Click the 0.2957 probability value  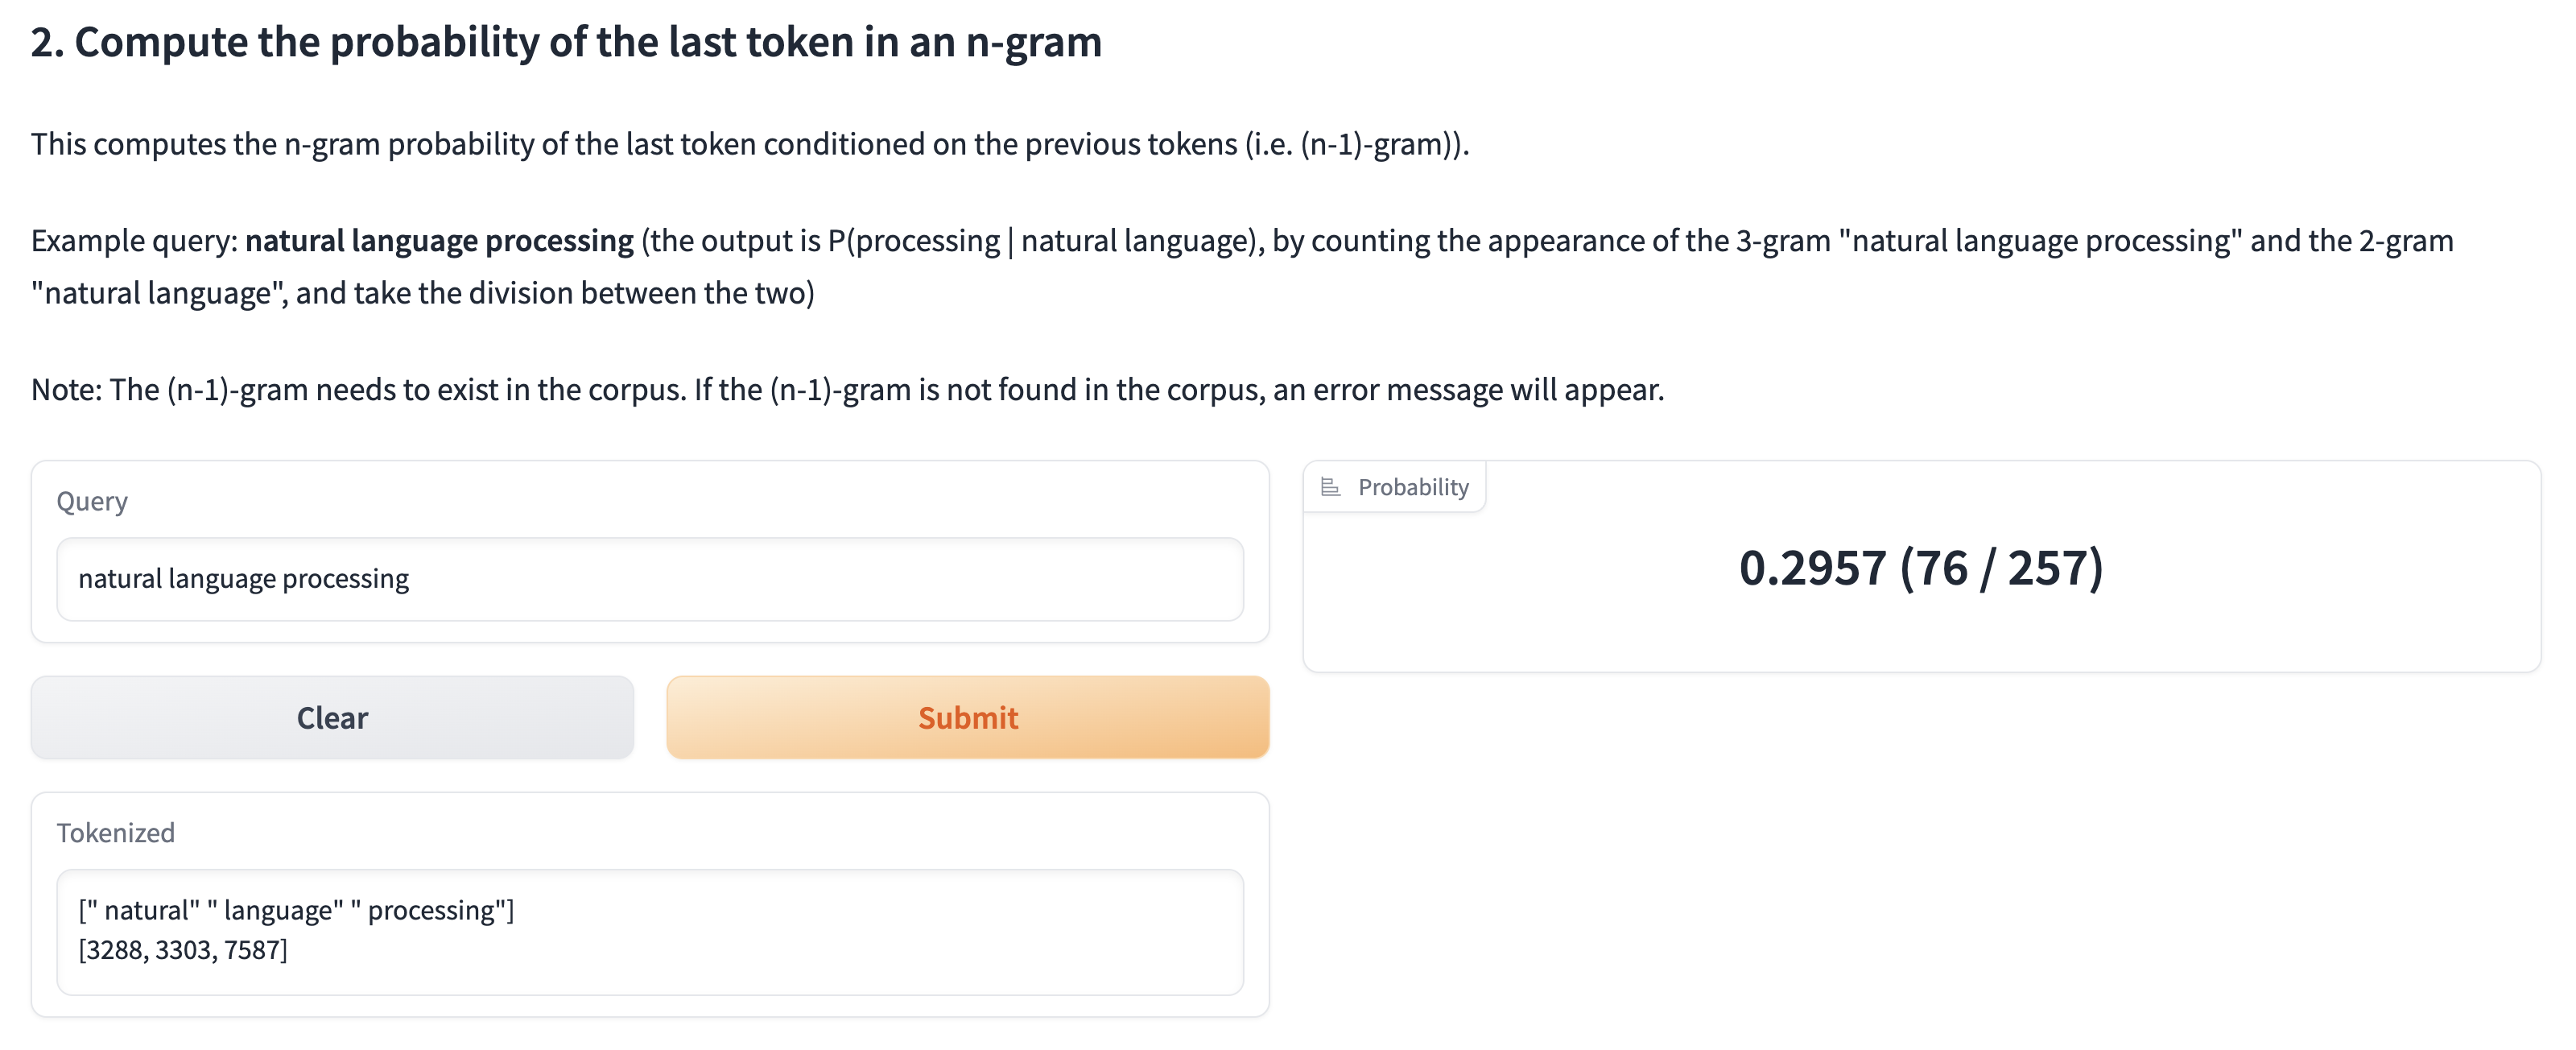point(1812,568)
